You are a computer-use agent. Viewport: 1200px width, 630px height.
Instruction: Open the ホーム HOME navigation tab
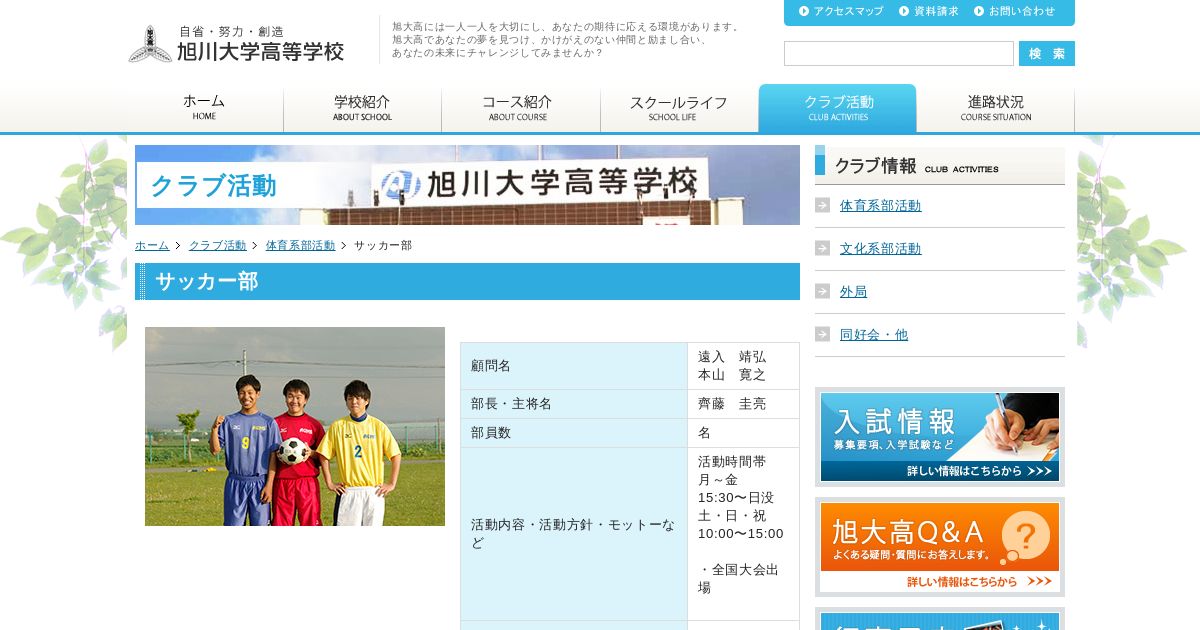point(204,108)
